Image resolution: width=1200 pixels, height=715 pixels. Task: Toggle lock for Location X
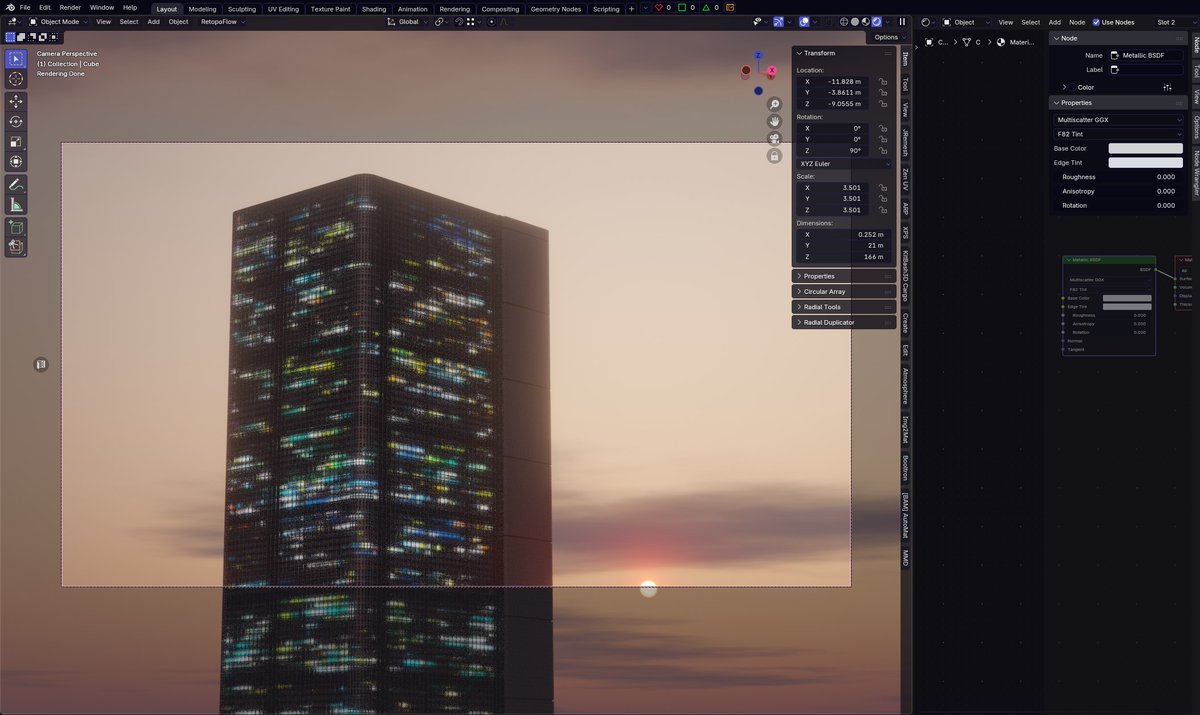point(883,81)
